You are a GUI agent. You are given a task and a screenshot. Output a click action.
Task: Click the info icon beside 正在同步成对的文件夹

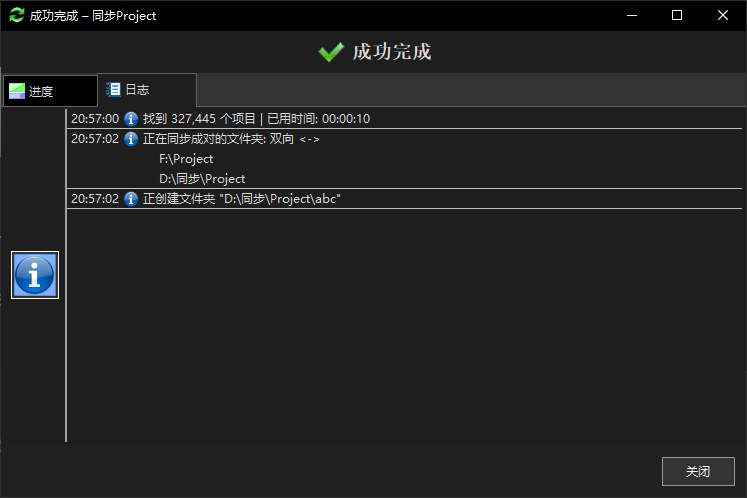[x=131, y=139]
